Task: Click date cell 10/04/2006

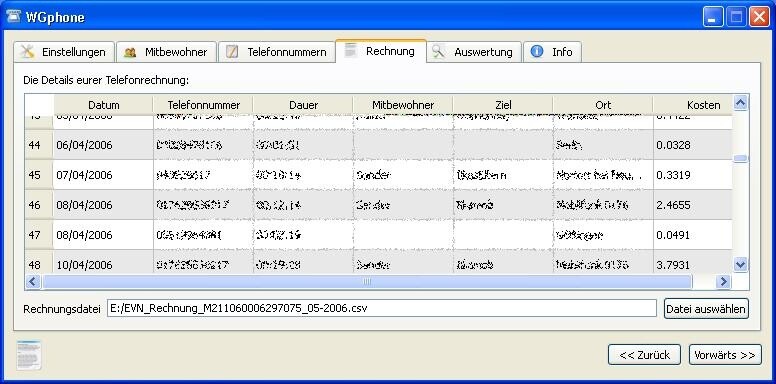Action: [103, 261]
